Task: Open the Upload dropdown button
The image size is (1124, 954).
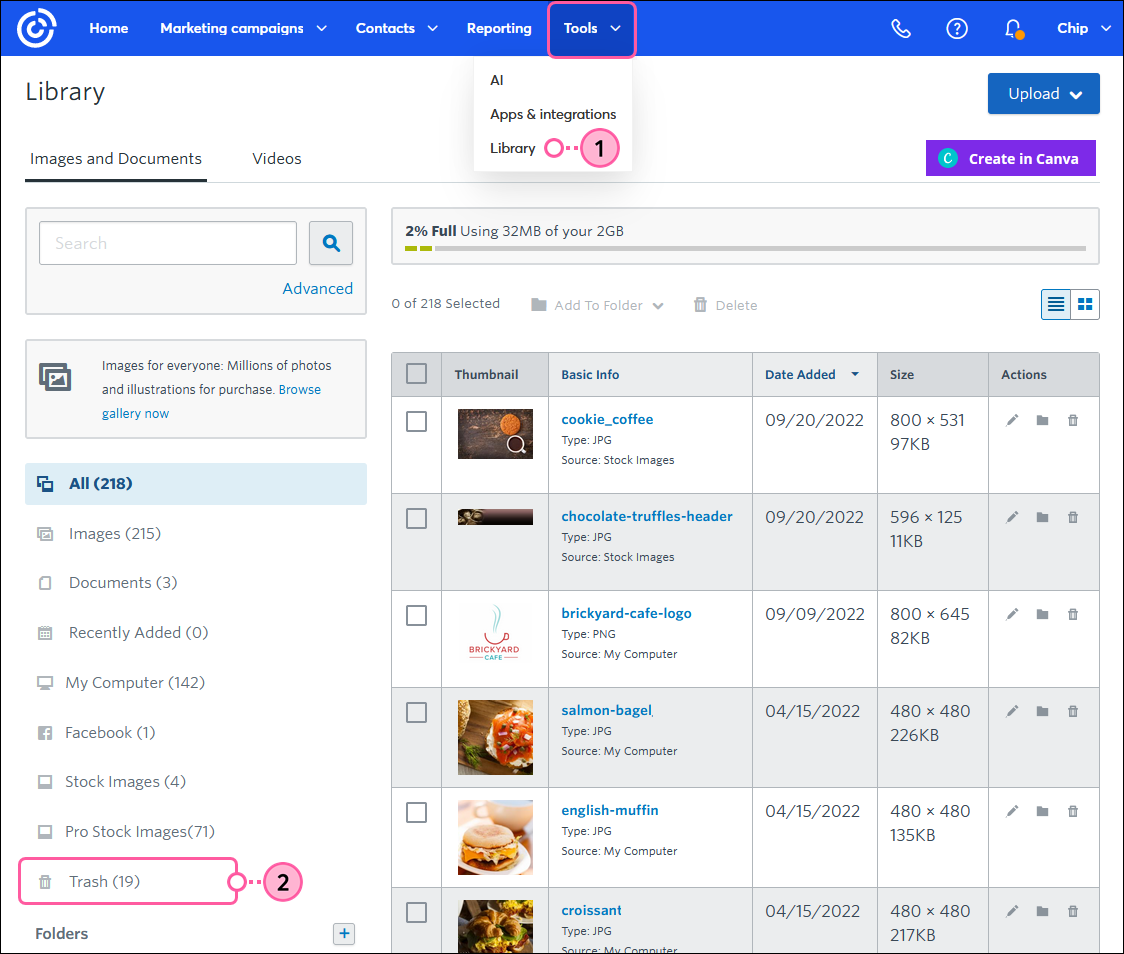Action: pyautogui.click(x=1044, y=93)
